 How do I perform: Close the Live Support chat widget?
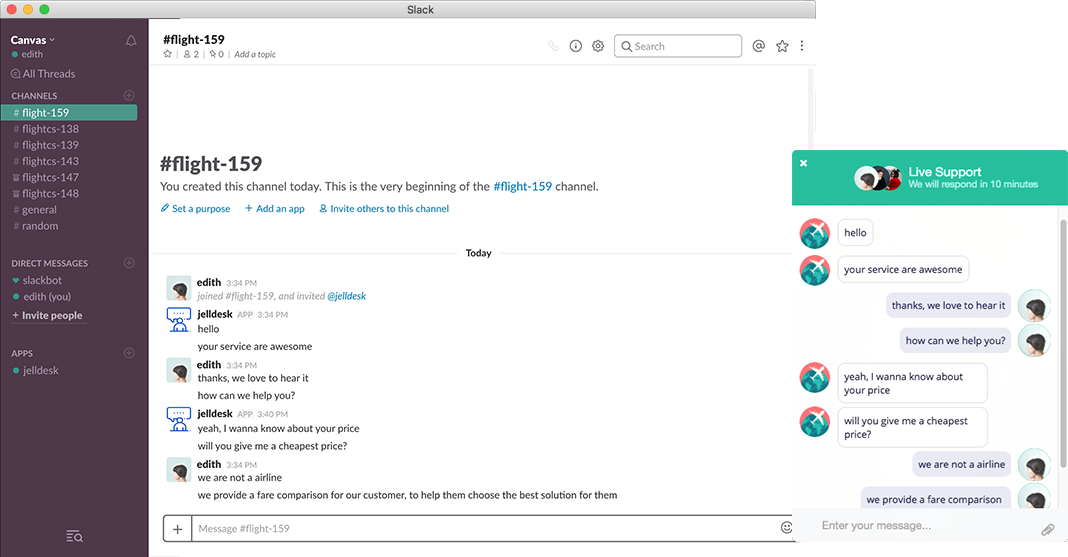click(803, 163)
